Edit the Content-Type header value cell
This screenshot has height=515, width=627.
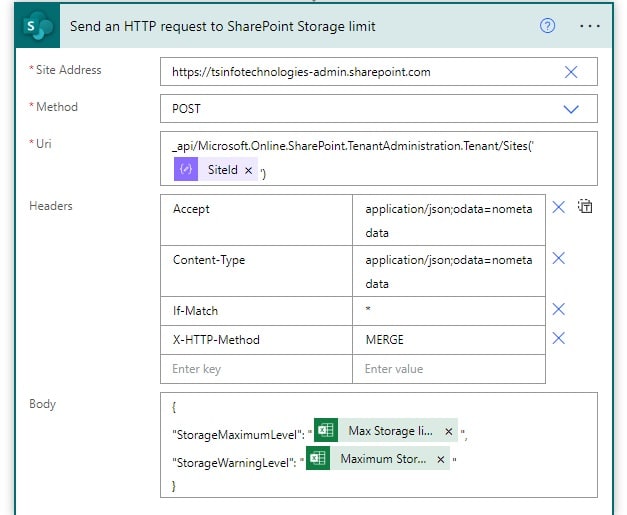(449, 271)
